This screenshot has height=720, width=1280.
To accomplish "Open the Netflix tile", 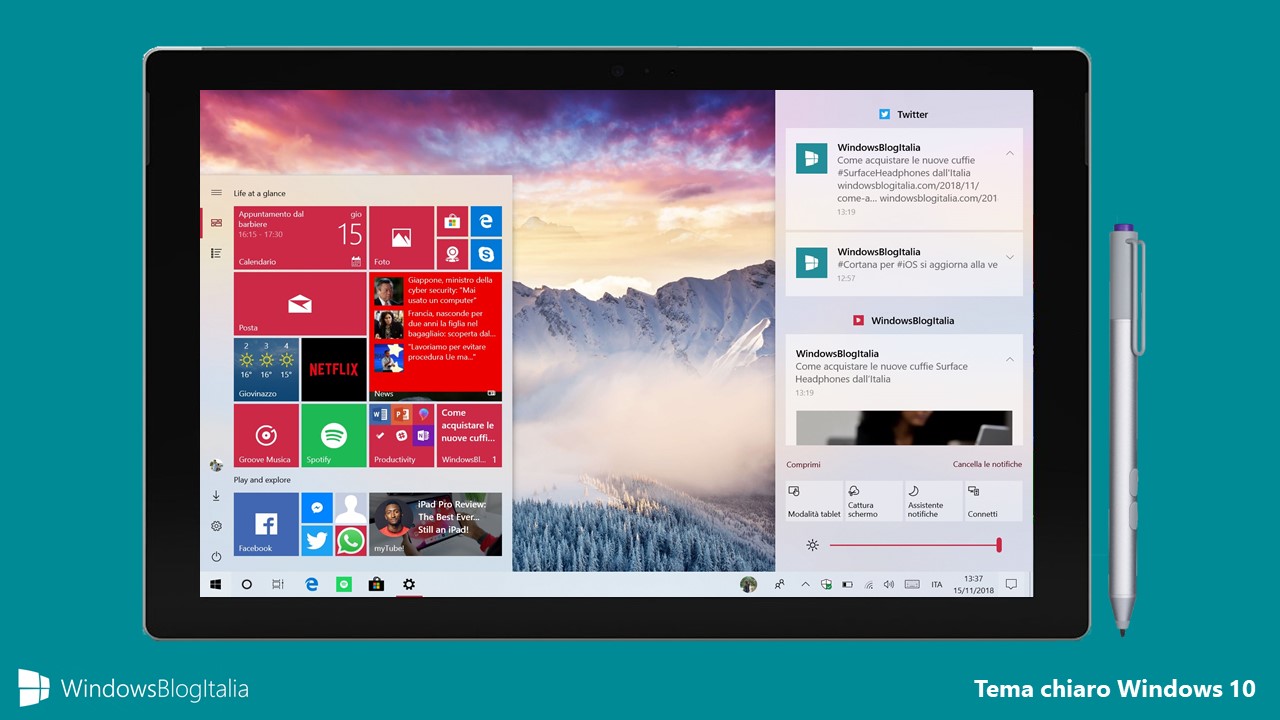I will (x=334, y=369).
